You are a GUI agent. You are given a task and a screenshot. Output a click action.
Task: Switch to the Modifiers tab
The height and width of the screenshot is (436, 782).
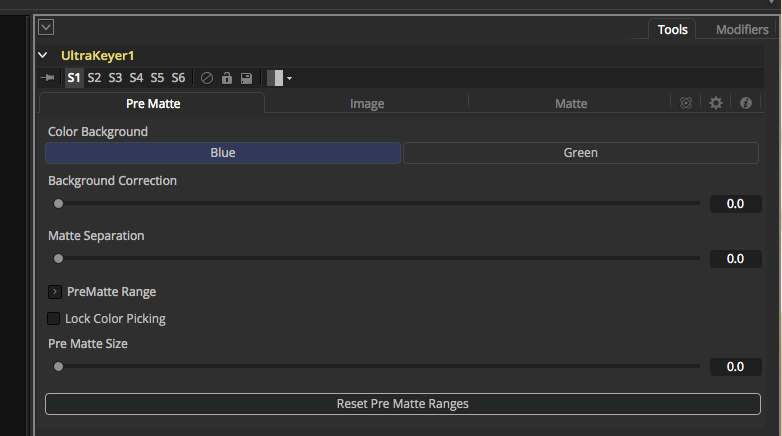click(741, 29)
